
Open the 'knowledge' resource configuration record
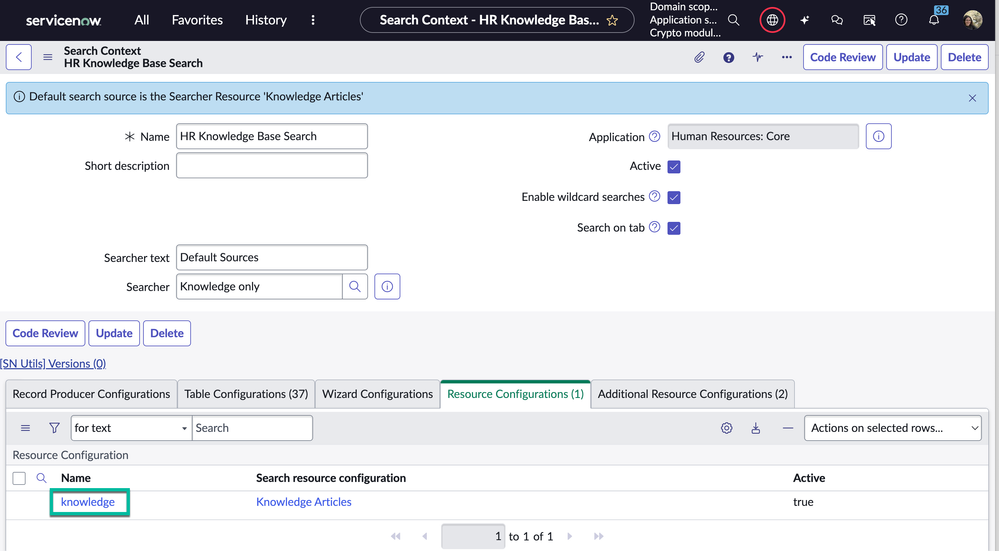(88, 502)
